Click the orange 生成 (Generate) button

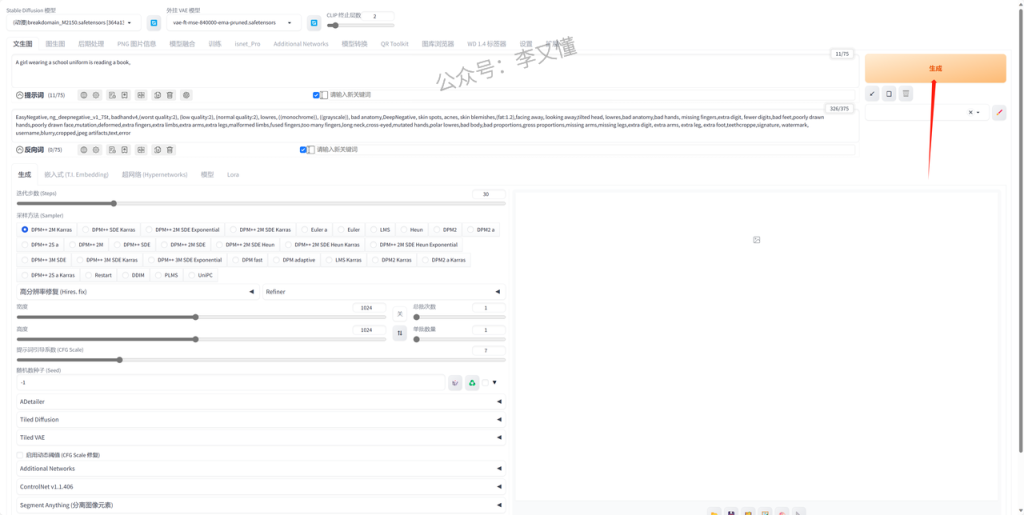coord(934,68)
